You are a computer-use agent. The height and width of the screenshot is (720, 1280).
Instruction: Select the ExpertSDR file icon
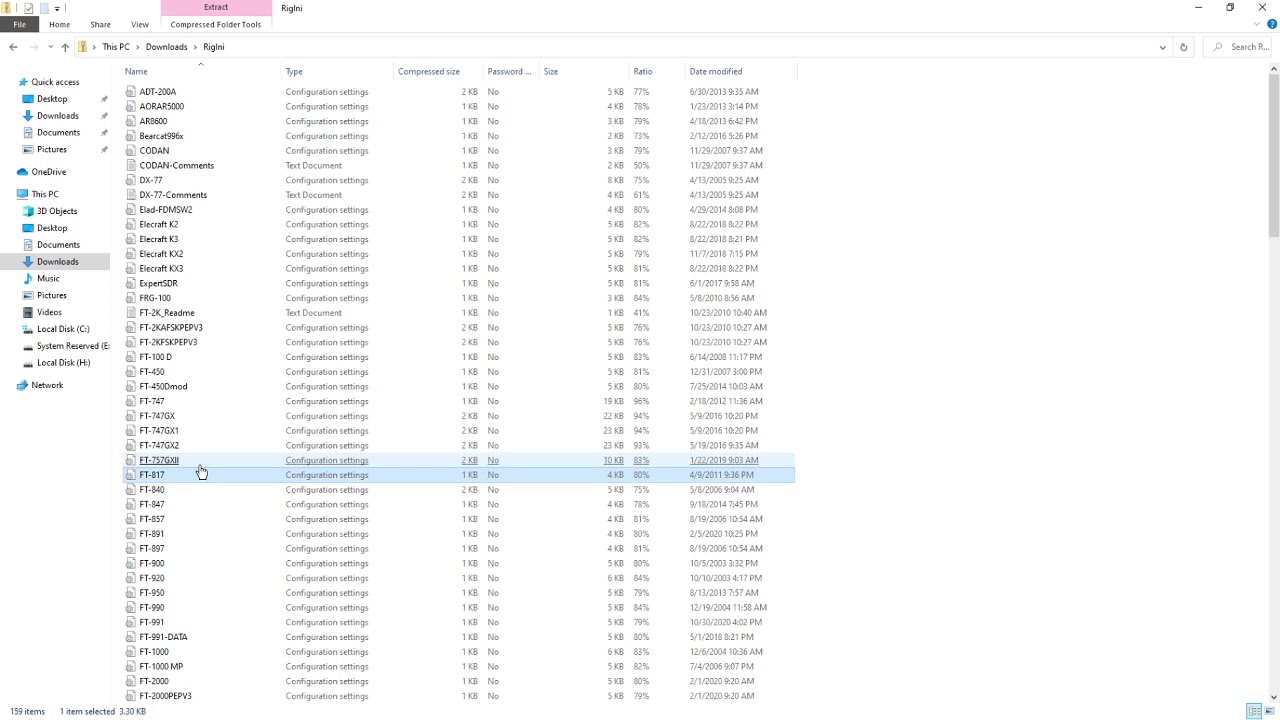(x=131, y=283)
